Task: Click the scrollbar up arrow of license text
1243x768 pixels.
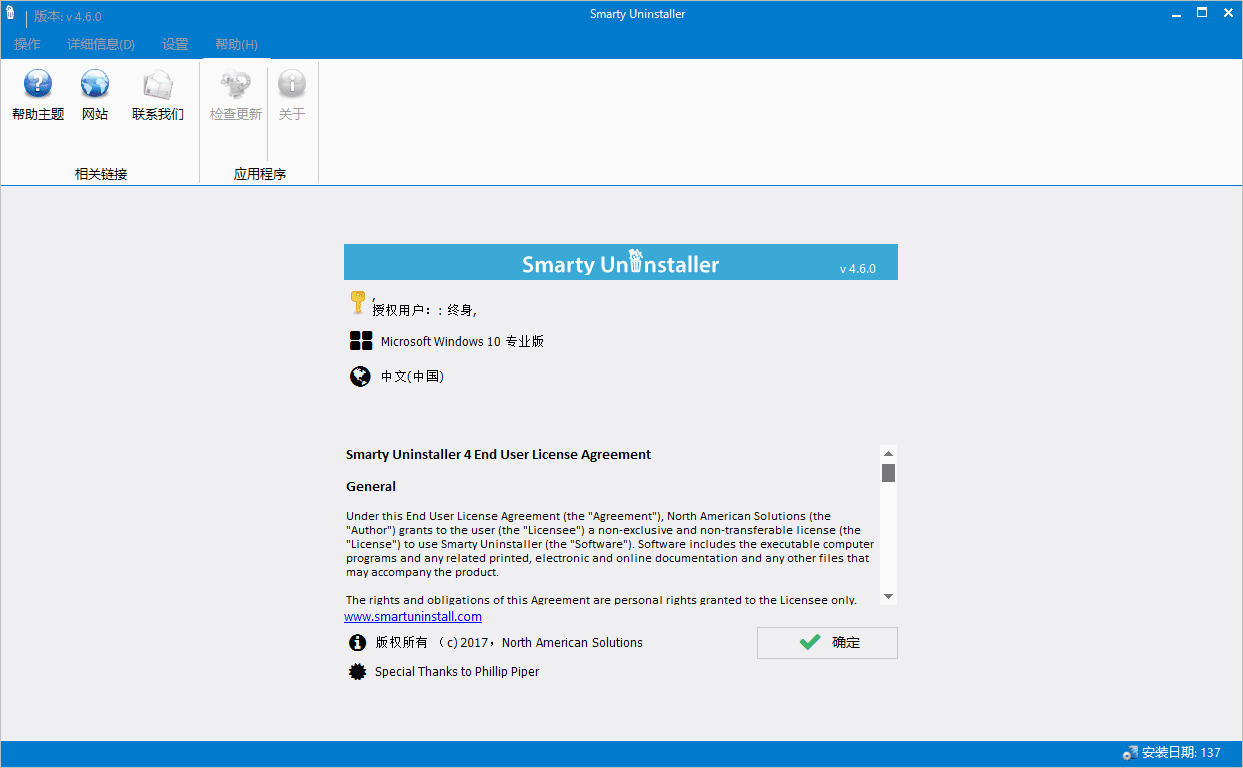Action: tap(888, 452)
